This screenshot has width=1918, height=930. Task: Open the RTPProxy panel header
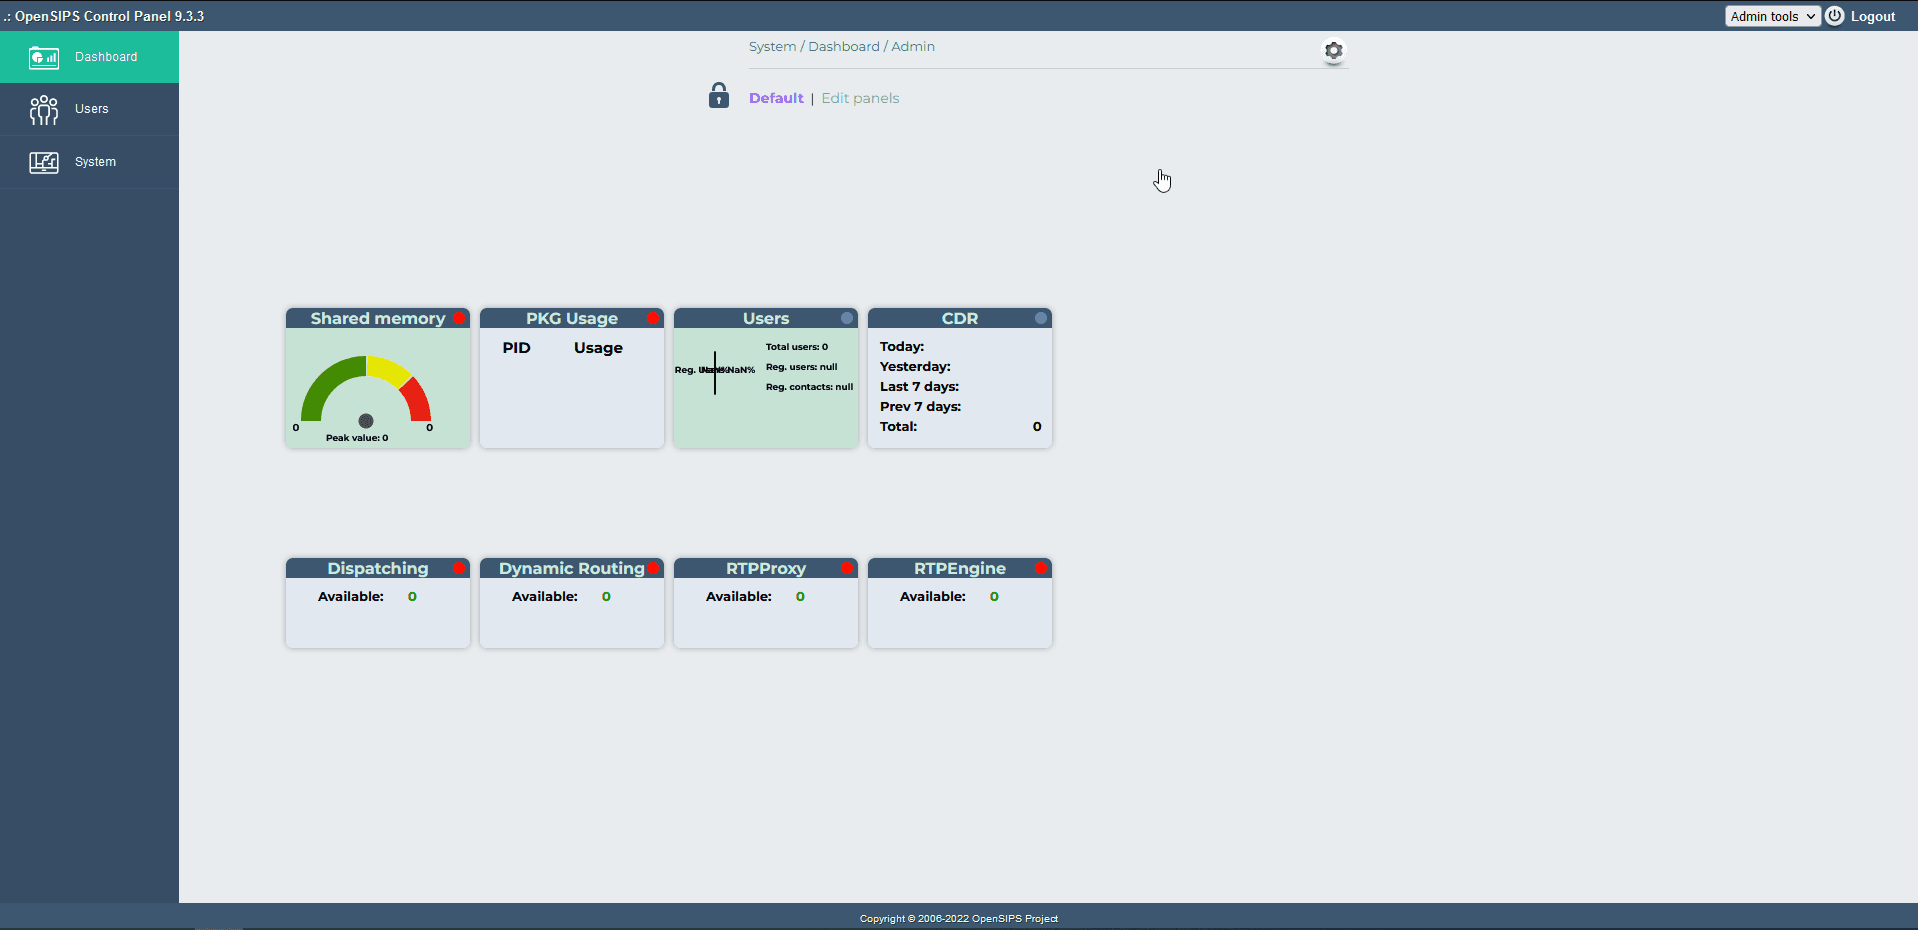pyautogui.click(x=766, y=568)
